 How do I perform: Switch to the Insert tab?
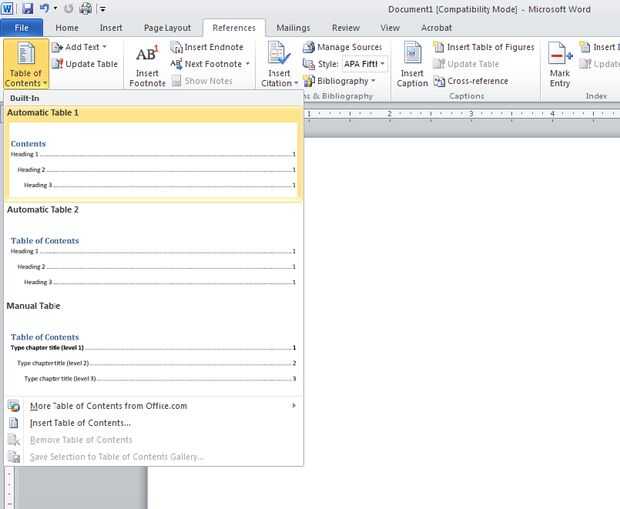(111, 28)
